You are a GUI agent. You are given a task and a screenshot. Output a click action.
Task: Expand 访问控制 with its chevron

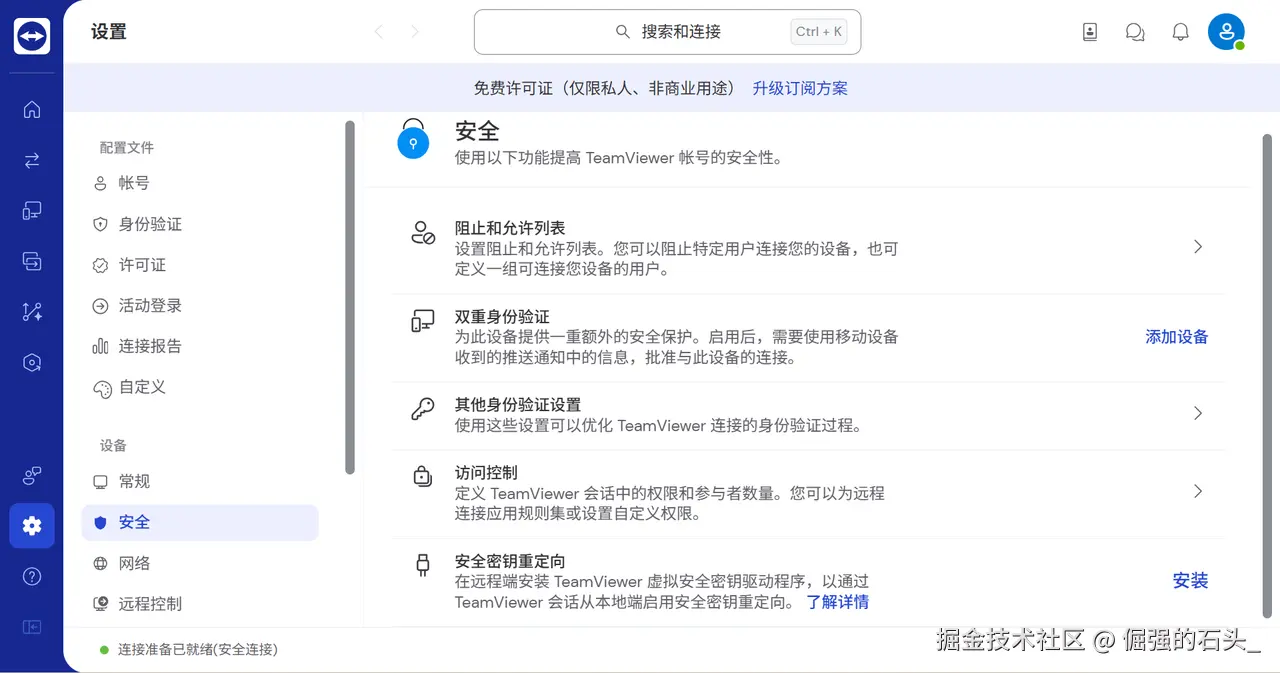1197,491
